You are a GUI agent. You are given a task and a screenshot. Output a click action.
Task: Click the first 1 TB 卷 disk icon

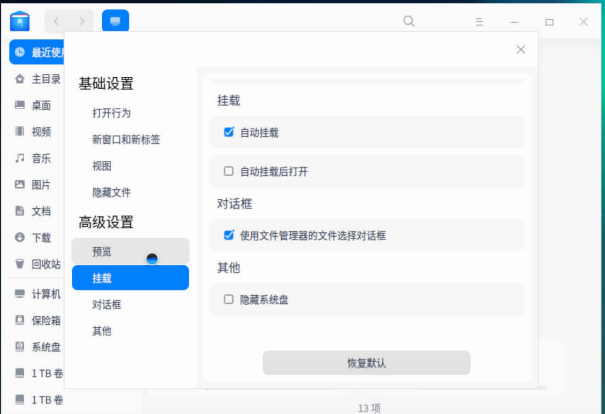click(20, 373)
